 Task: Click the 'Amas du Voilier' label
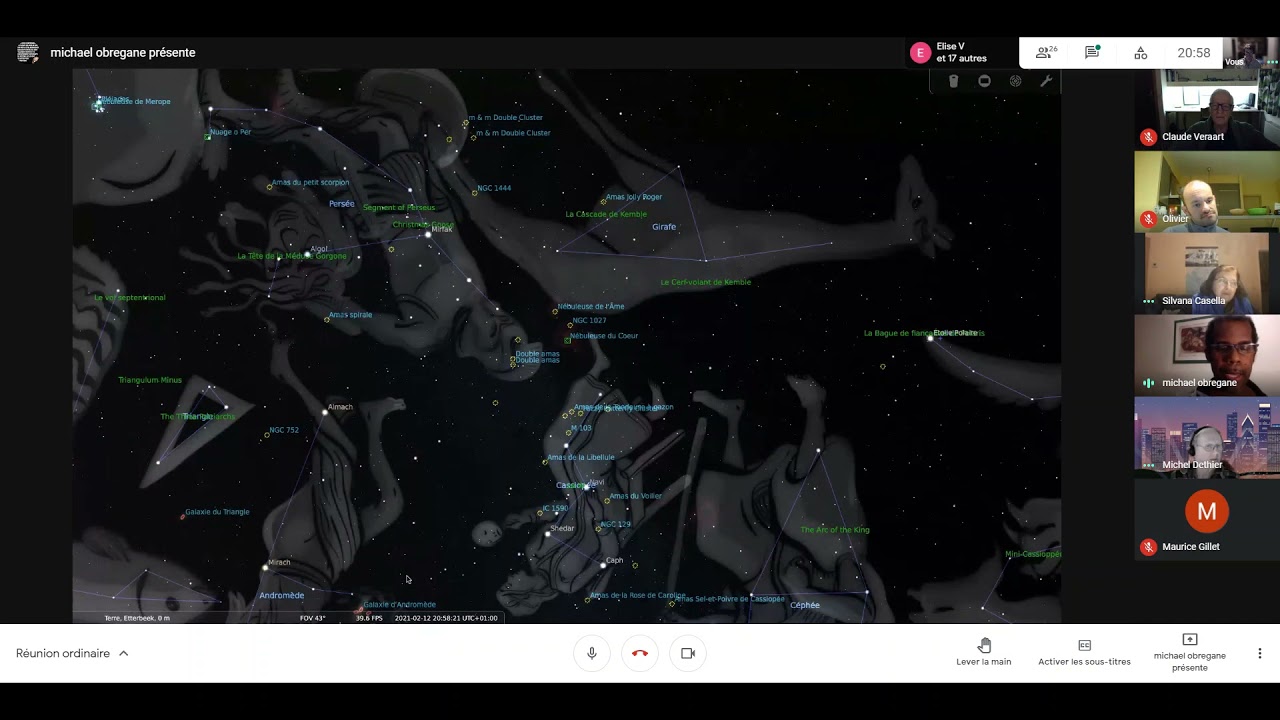click(636, 496)
